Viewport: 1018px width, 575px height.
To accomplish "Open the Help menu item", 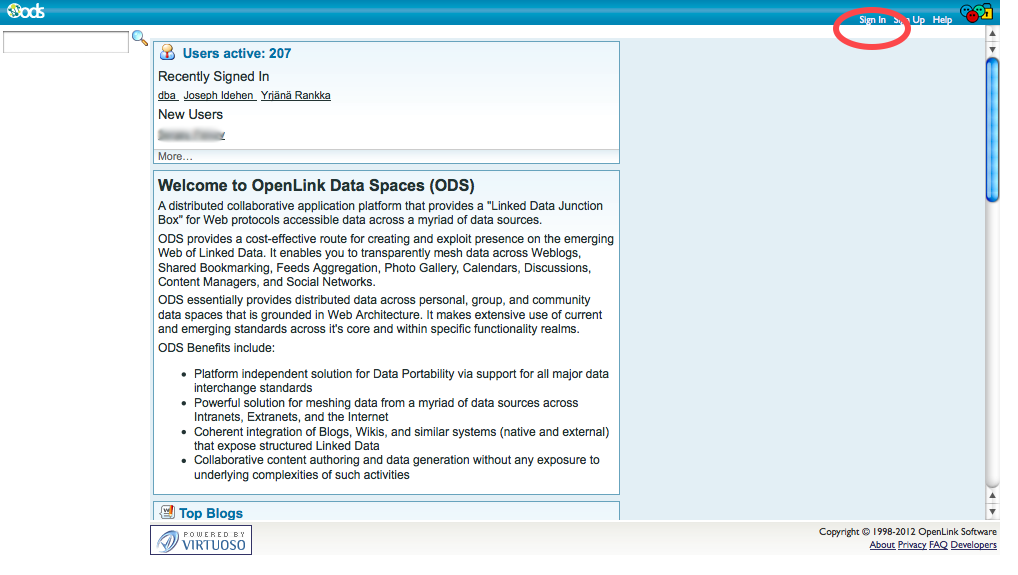I will [942, 20].
